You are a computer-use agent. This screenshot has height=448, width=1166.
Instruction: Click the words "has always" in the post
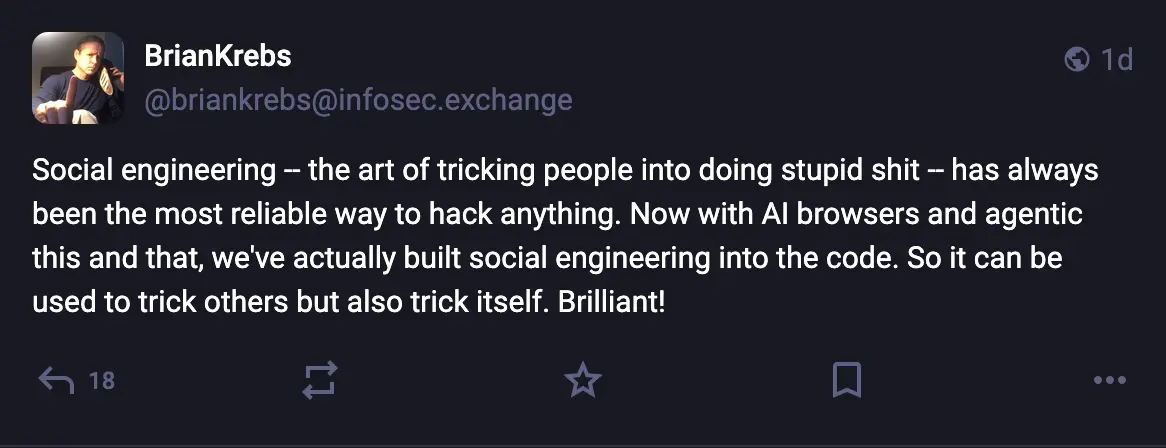tap(1024, 171)
